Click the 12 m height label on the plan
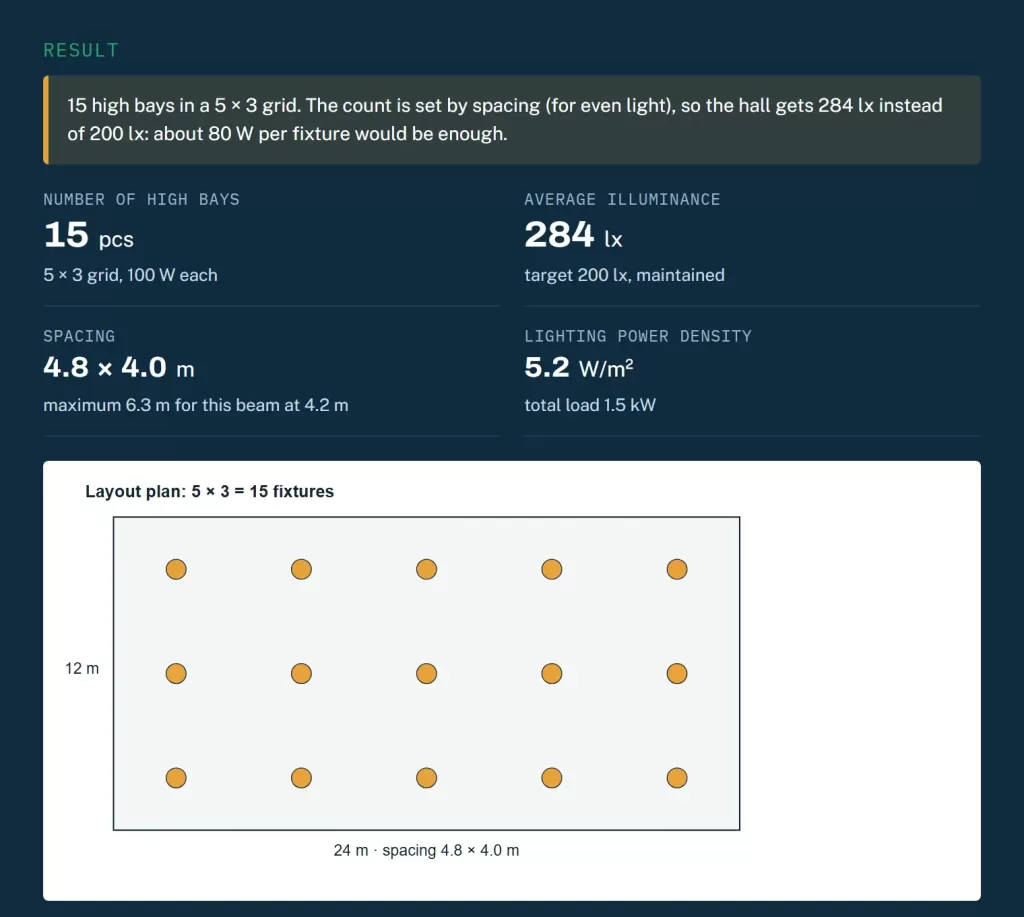The height and width of the screenshot is (917, 1024). tap(82, 668)
